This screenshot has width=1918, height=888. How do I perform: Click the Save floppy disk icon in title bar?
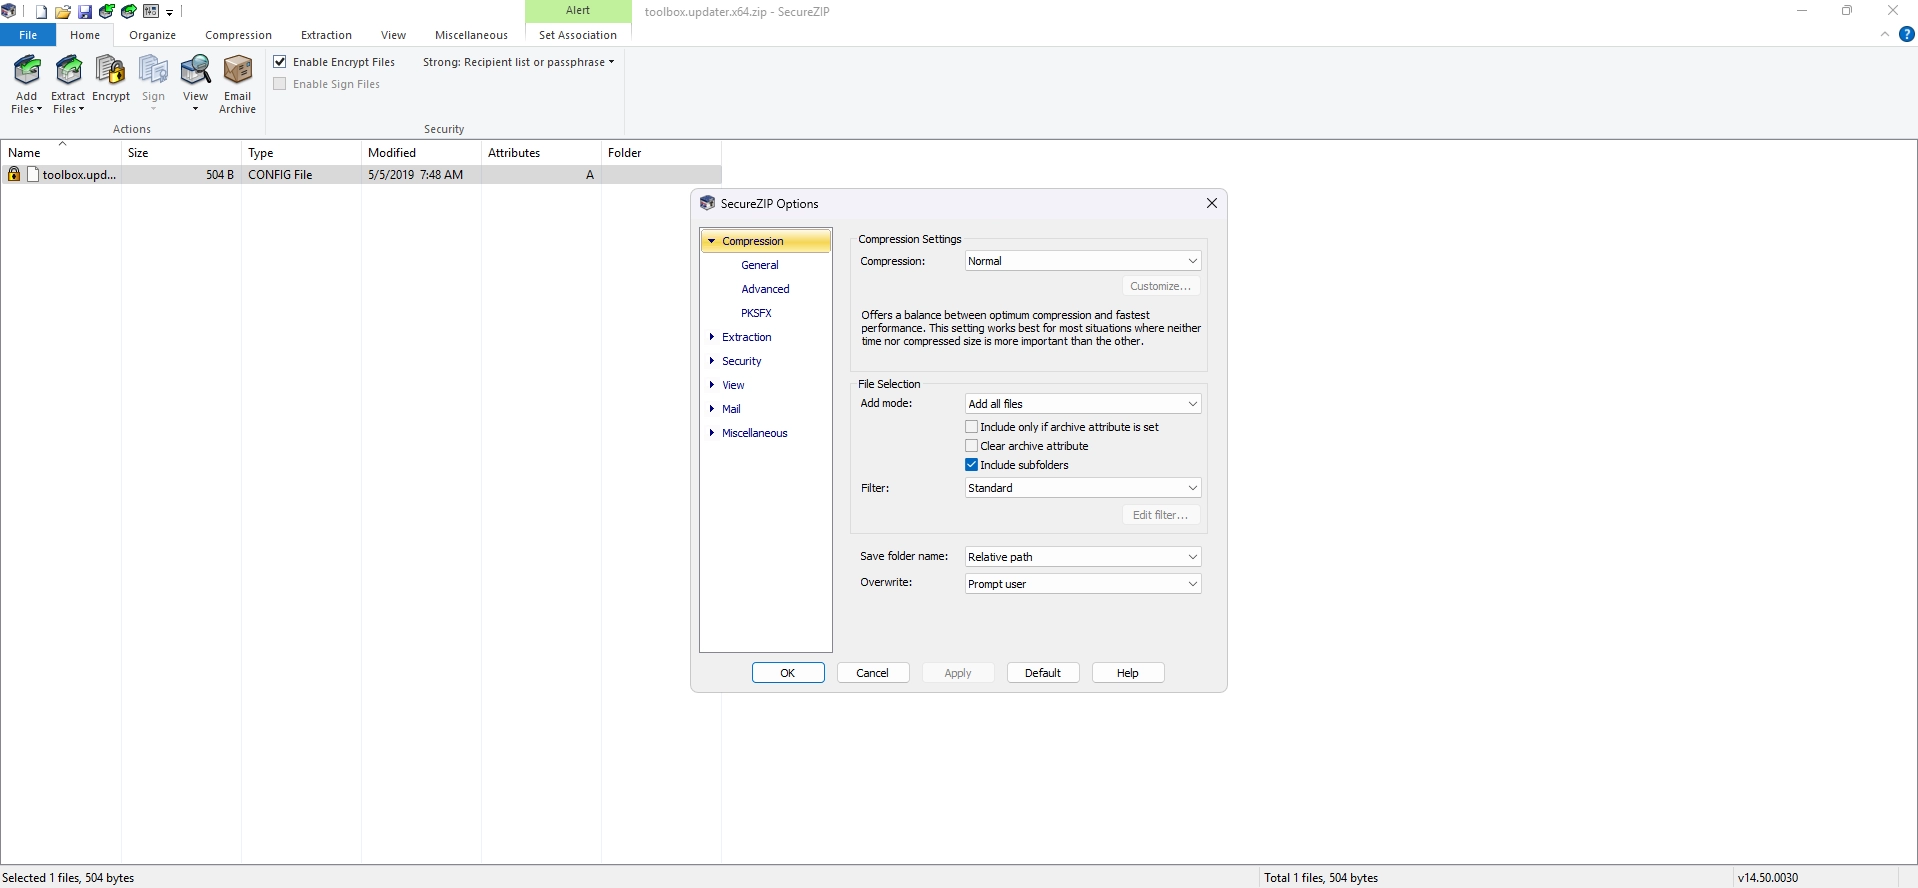[x=85, y=12]
